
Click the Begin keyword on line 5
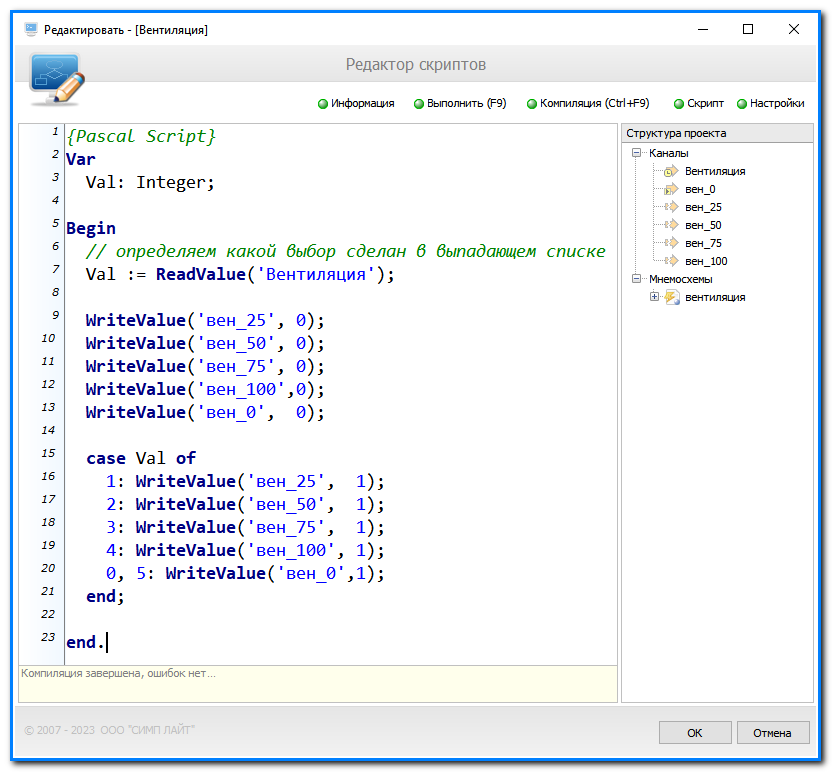tap(91, 229)
